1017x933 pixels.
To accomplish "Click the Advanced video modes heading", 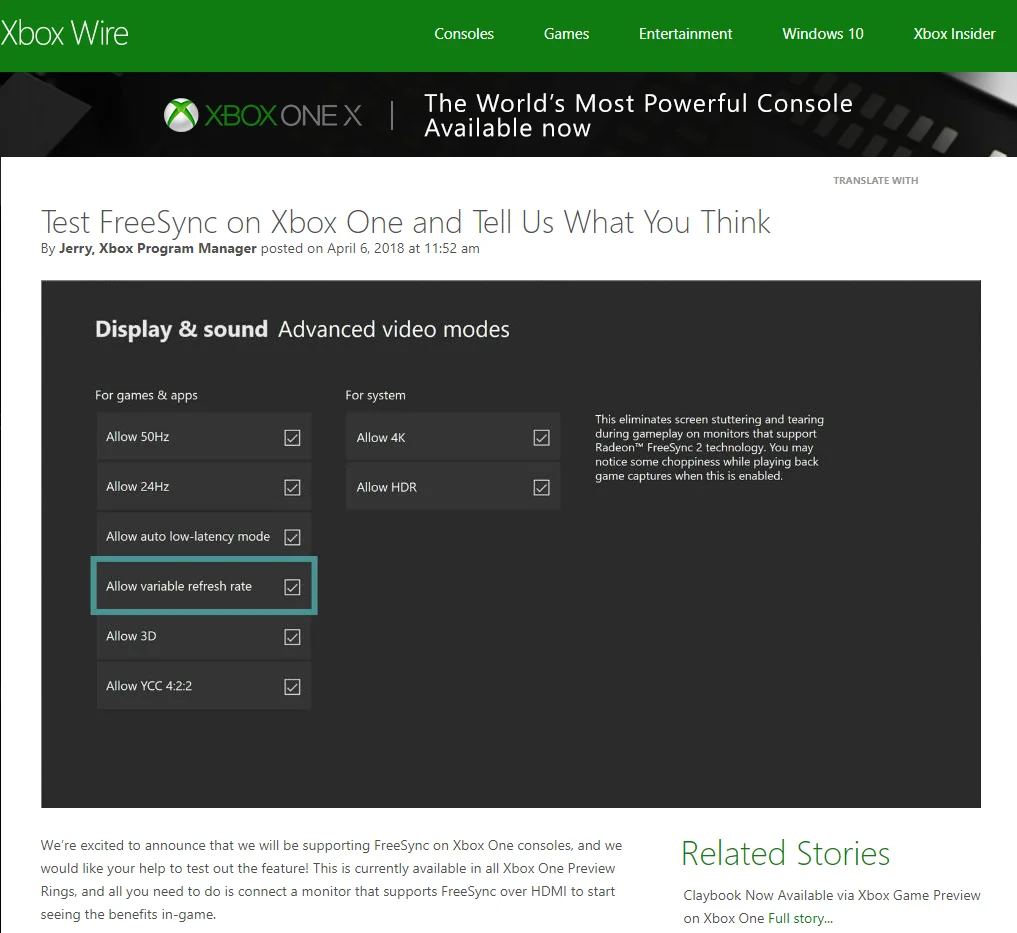I will 394,329.
